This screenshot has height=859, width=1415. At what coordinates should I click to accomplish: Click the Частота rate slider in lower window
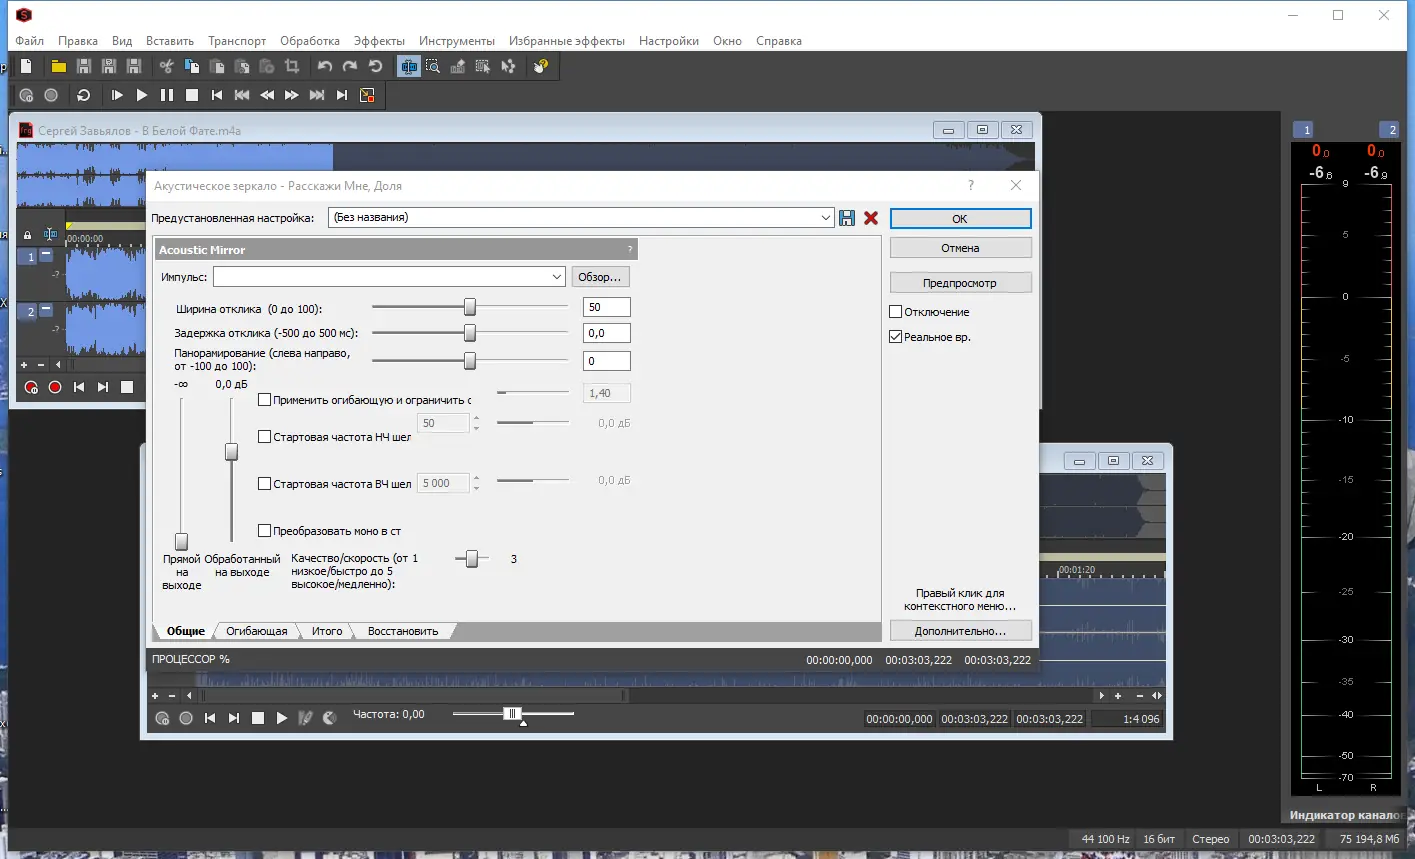tap(513, 713)
